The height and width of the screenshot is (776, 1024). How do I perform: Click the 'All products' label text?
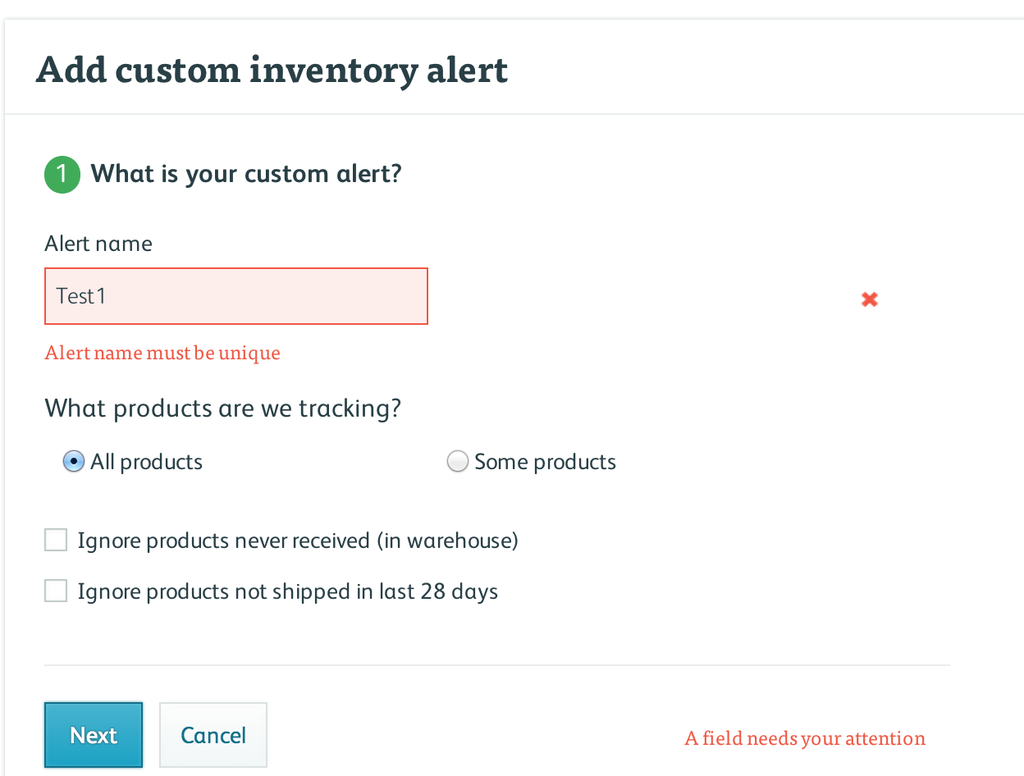[146, 462]
